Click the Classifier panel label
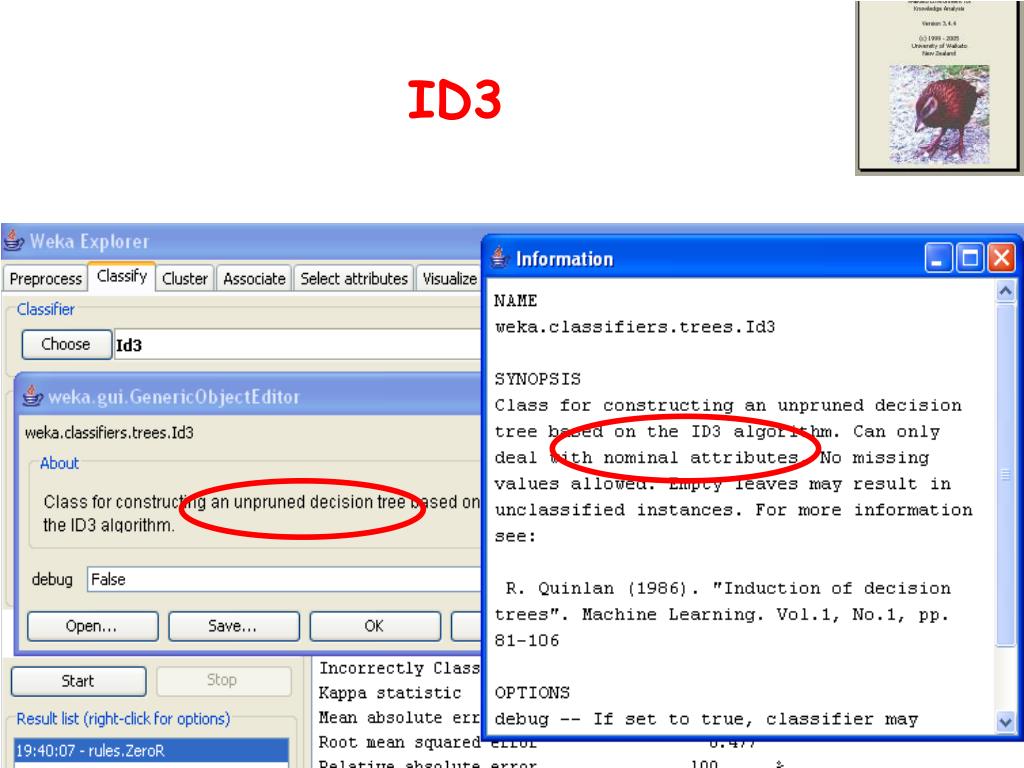The image size is (1024, 768). (x=46, y=309)
